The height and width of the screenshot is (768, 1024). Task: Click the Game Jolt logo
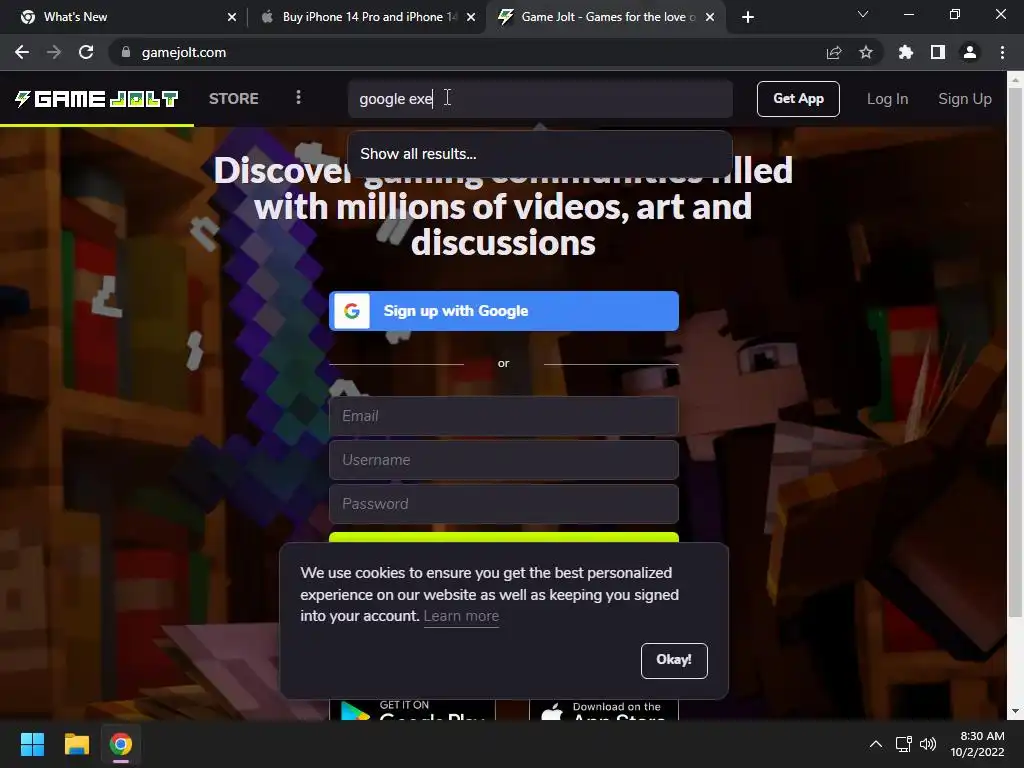coord(97,99)
